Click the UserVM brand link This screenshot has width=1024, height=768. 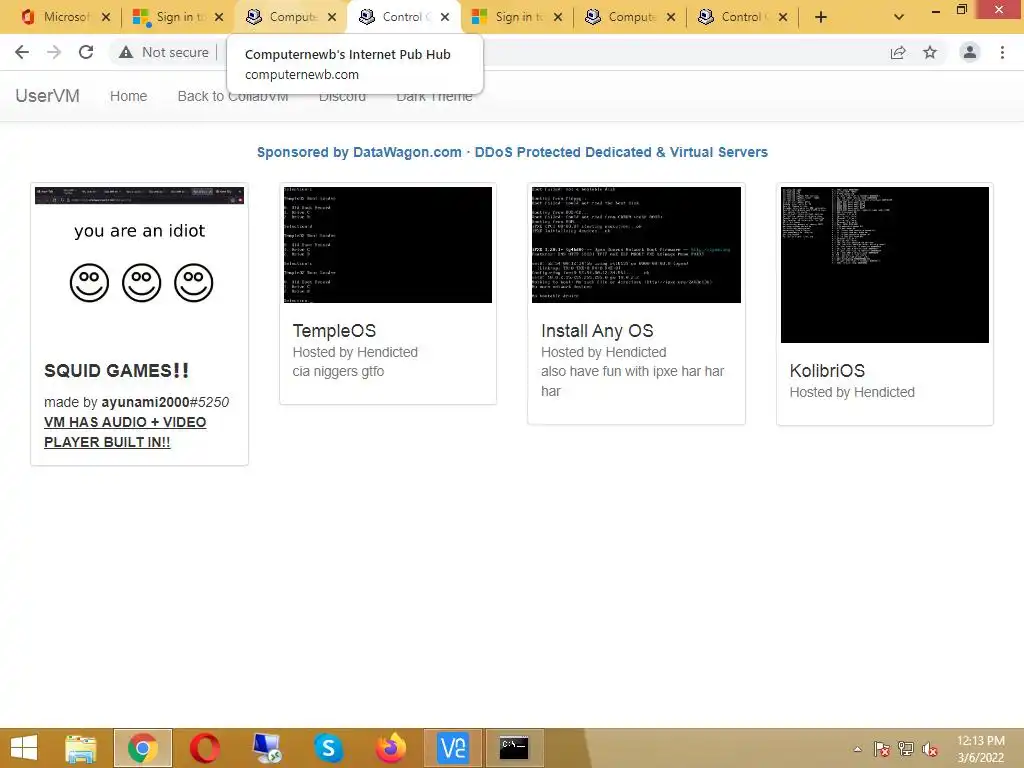[x=48, y=96]
